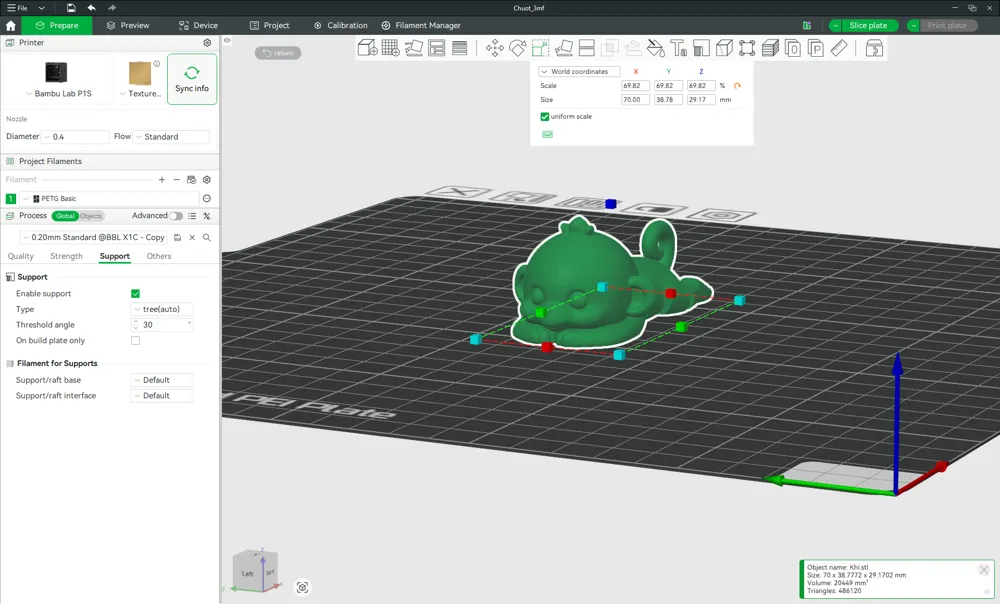Click the camera reset icon near view cube
Viewport: 1000px width, 604px height.
[x=302, y=587]
